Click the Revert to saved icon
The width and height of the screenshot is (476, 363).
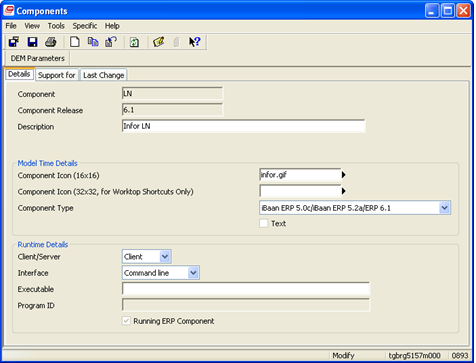tap(111, 42)
